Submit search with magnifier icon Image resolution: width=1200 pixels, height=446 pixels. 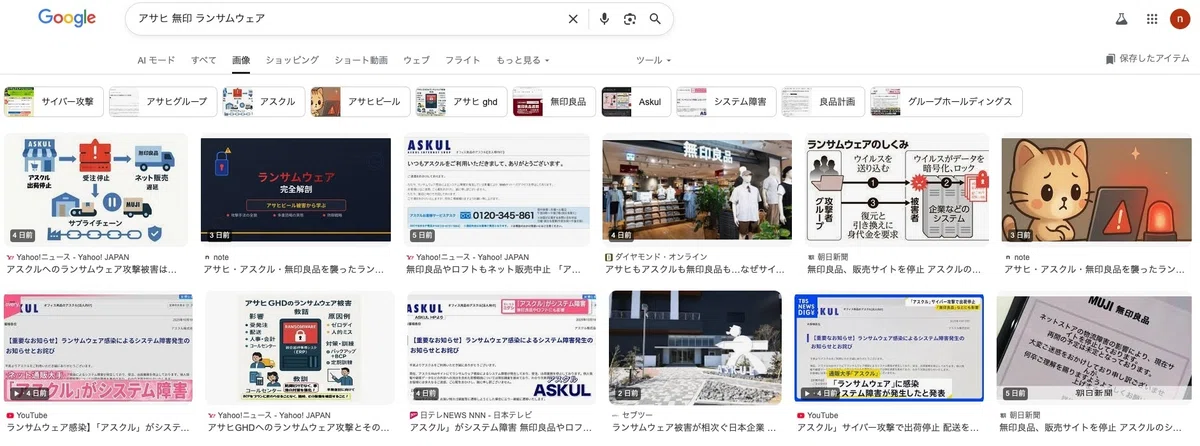click(656, 18)
